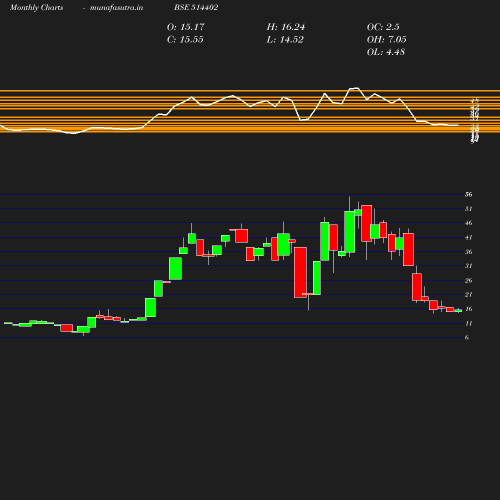500x500 pixels.
Task: Click the price axis label 46
Action: pos(469,223)
